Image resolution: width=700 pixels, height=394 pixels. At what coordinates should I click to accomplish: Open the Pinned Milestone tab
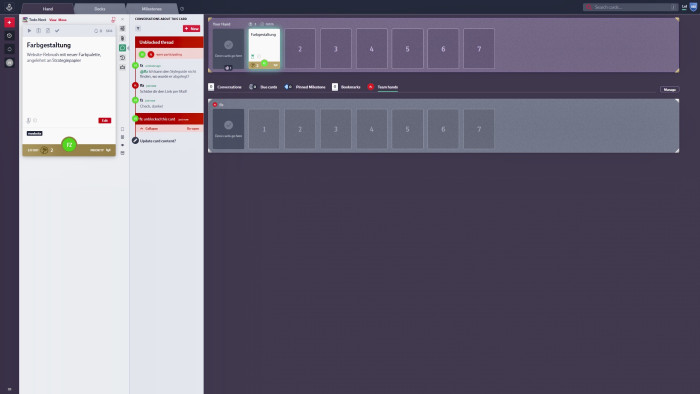[x=305, y=87]
